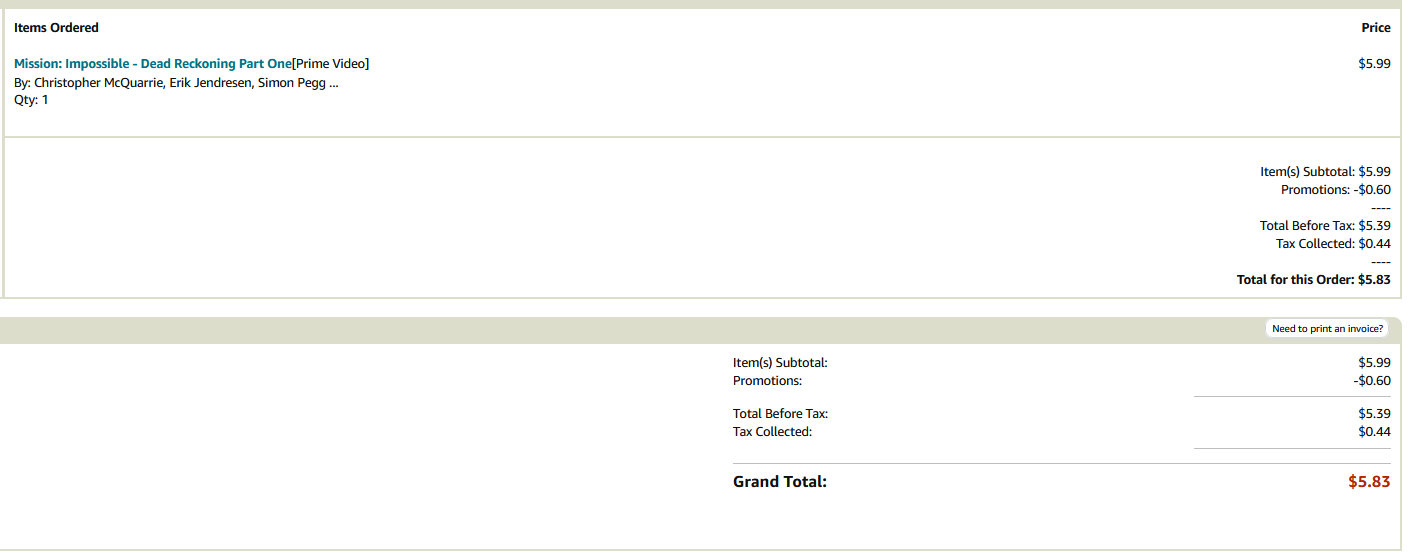Select the 'Promotions: -$0.60' line in order box
1412x554 pixels.
coord(1335,190)
